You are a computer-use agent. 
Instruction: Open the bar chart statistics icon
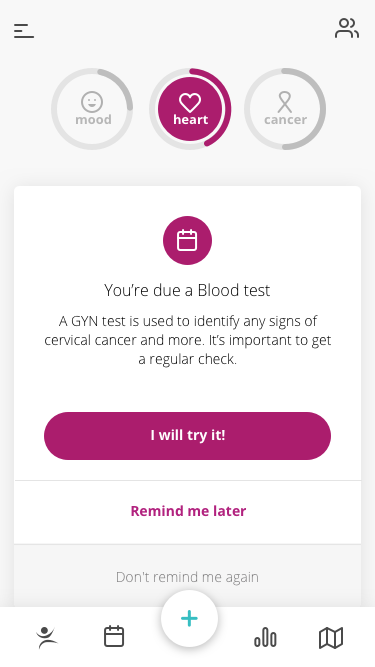(265, 638)
